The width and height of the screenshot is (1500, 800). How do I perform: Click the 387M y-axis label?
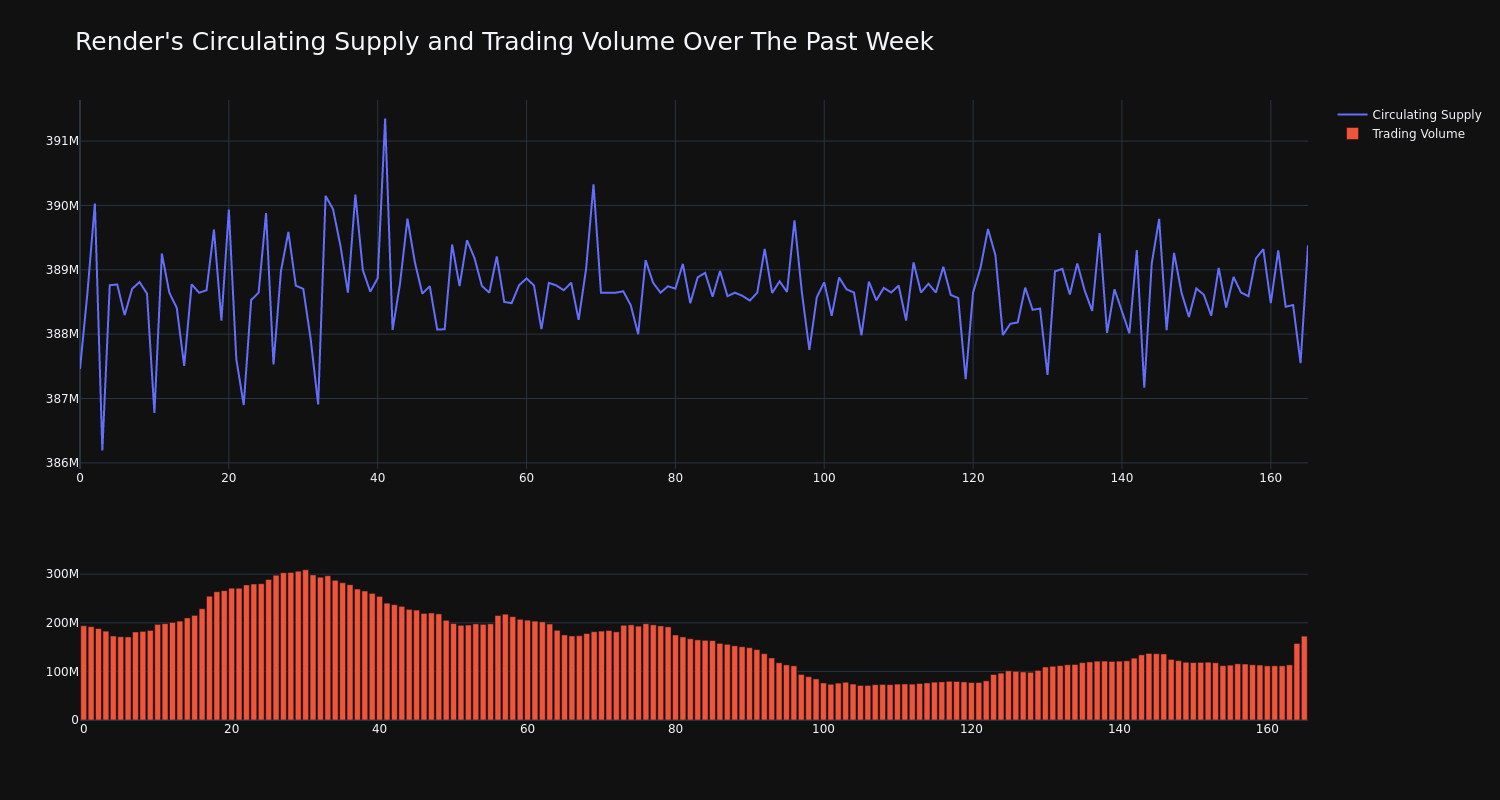coord(62,399)
